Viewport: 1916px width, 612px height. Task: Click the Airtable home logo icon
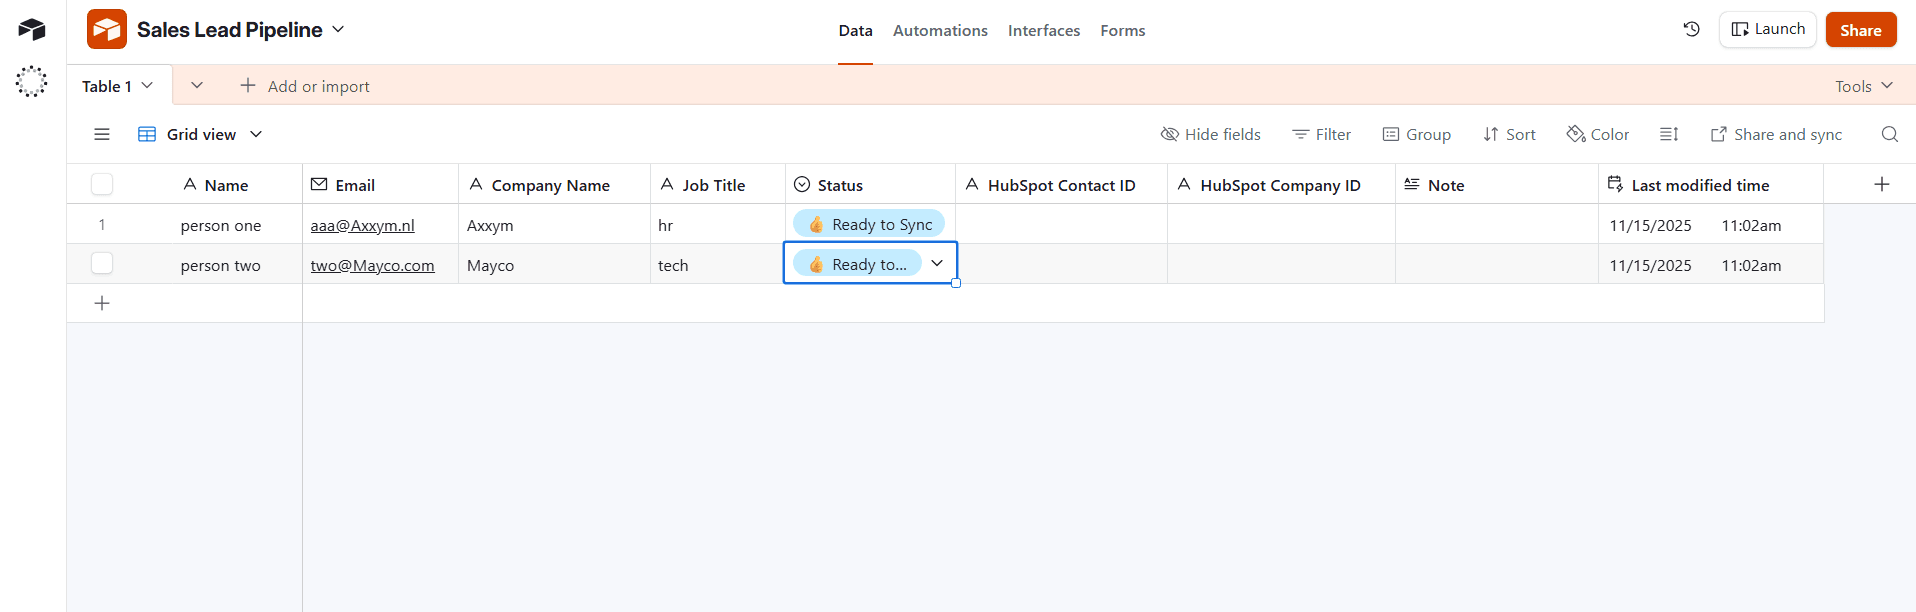32,29
